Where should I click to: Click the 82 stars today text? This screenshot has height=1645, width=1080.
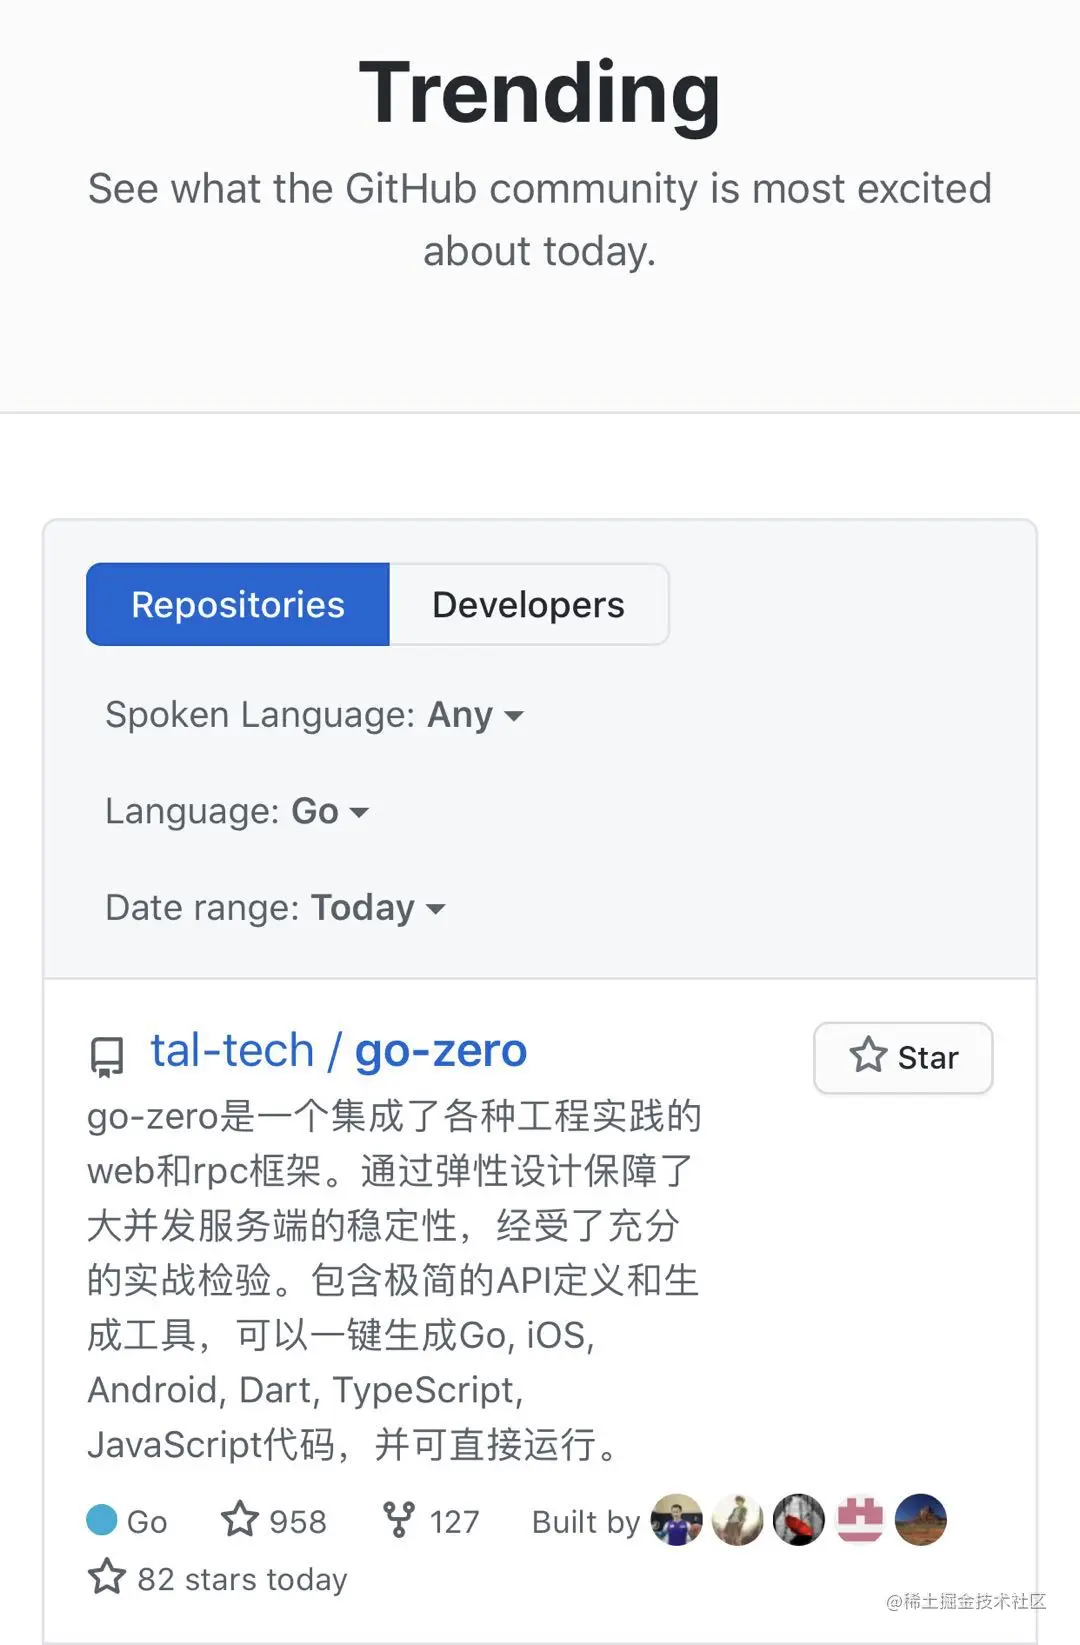[242, 1580]
